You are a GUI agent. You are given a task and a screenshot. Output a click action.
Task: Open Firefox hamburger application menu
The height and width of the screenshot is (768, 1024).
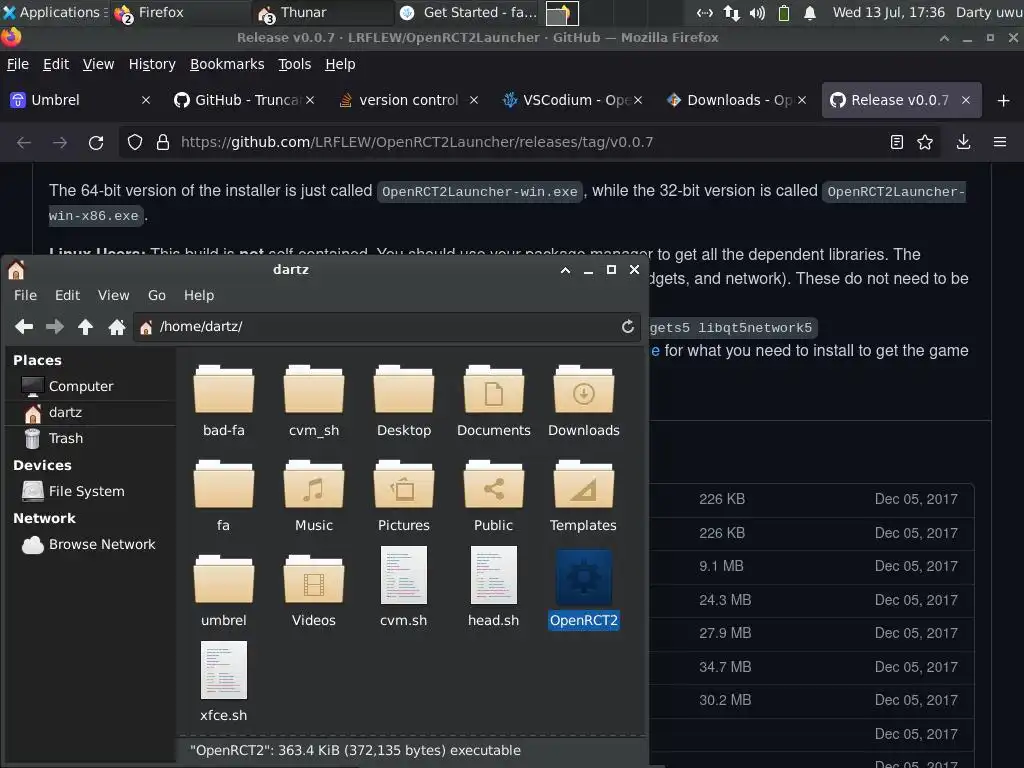point(1000,142)
